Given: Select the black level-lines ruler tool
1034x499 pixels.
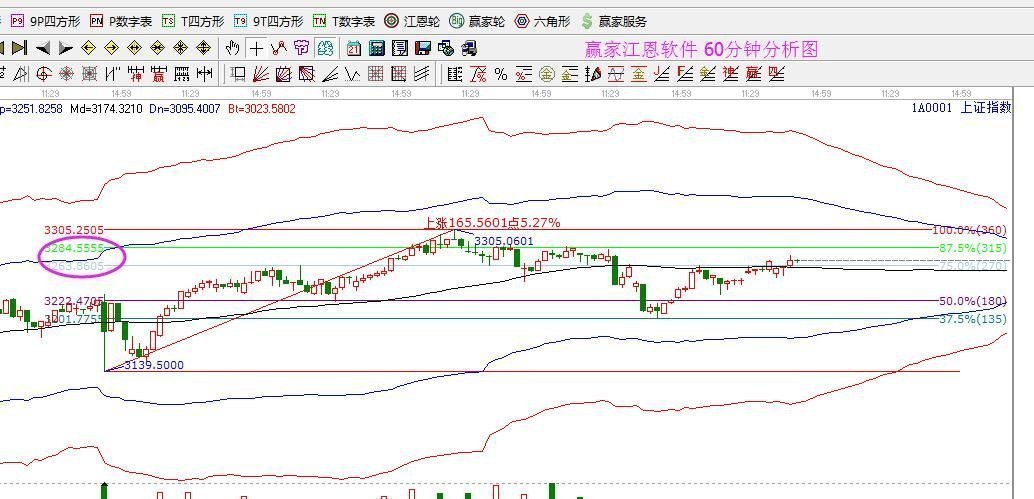Looking at the screenshot, I should coord(455,74).
